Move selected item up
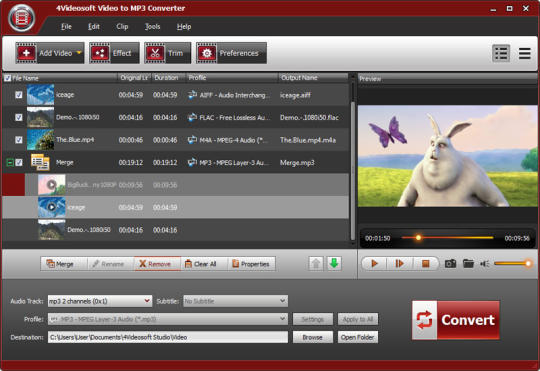 pos(315,264)
